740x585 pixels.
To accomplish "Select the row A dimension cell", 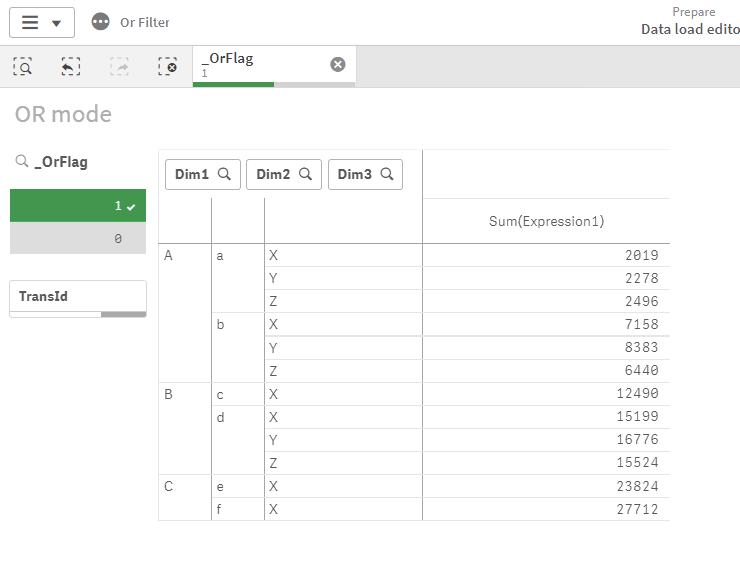I will (169, 256).
